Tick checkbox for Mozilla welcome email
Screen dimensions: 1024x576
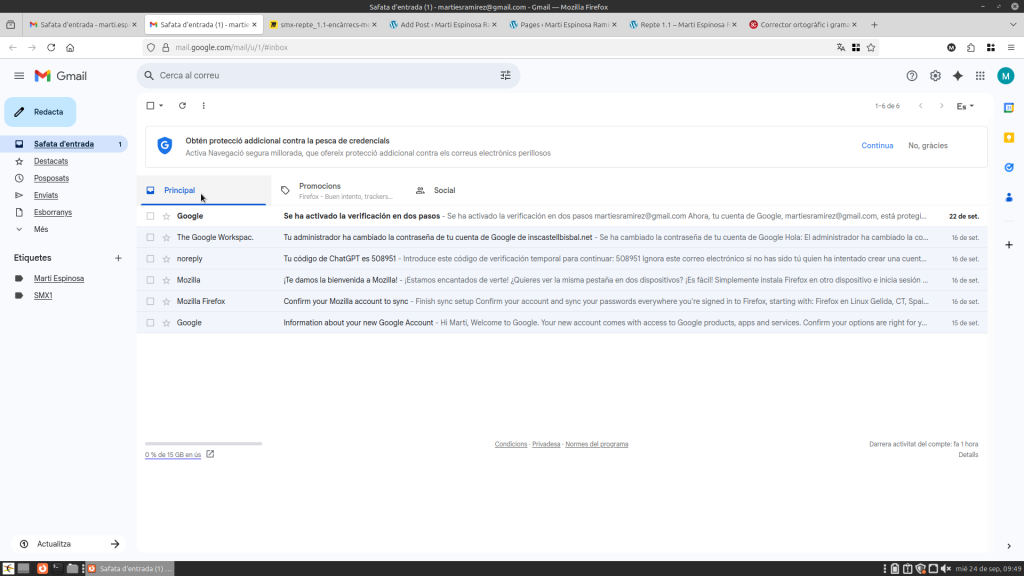click(x=150, y=280)
